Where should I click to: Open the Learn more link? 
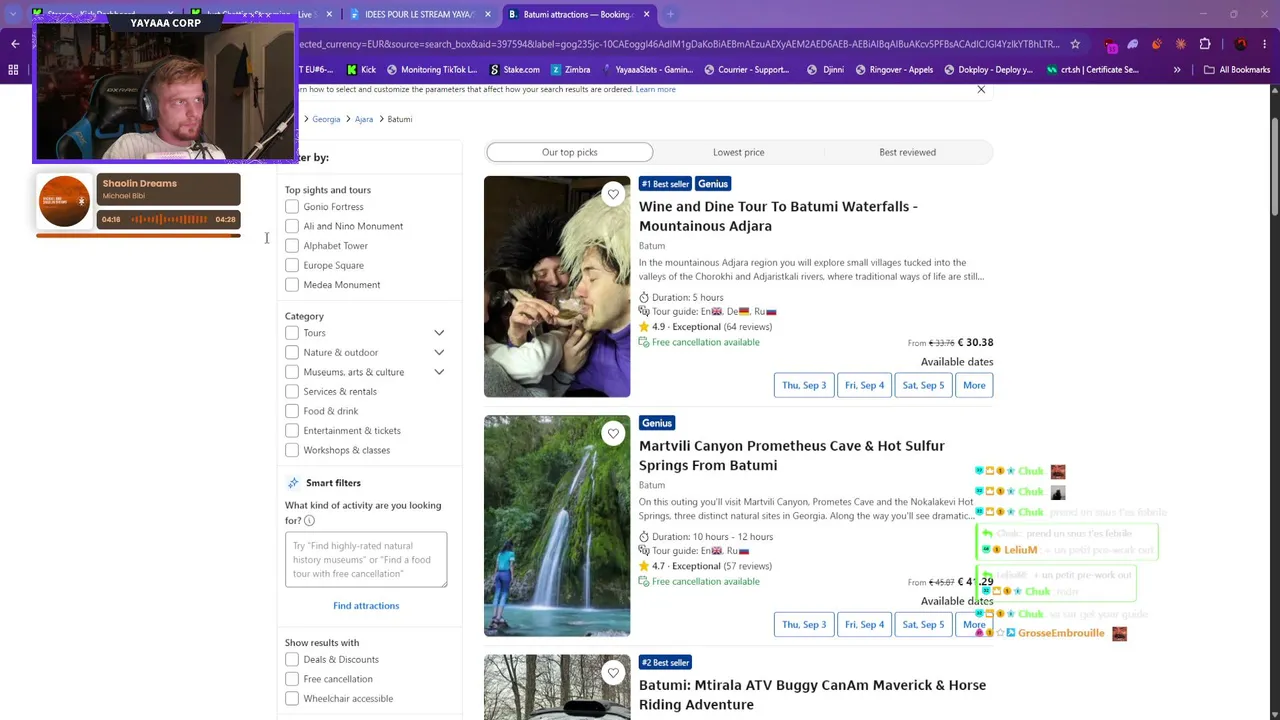pyautogui.click(x=656, y=89)
